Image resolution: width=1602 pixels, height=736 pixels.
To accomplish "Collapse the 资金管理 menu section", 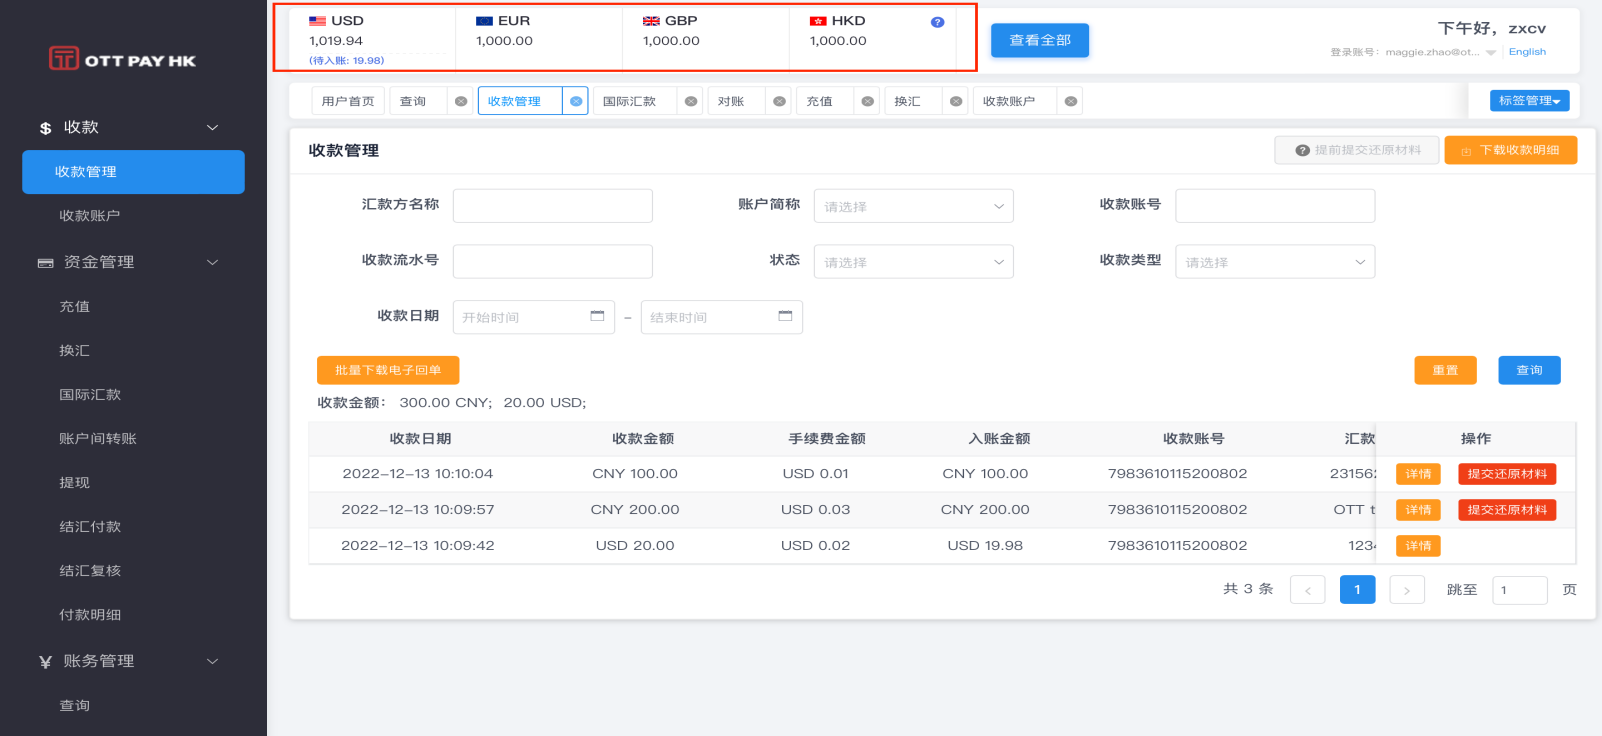I will pyautogui.click(x=212, y=262).
